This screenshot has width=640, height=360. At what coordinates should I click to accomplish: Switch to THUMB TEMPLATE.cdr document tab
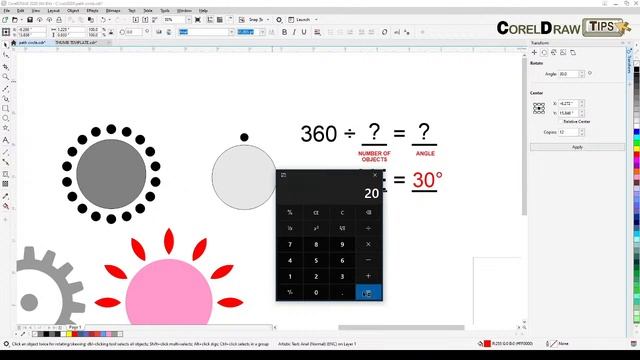[76, 42]
